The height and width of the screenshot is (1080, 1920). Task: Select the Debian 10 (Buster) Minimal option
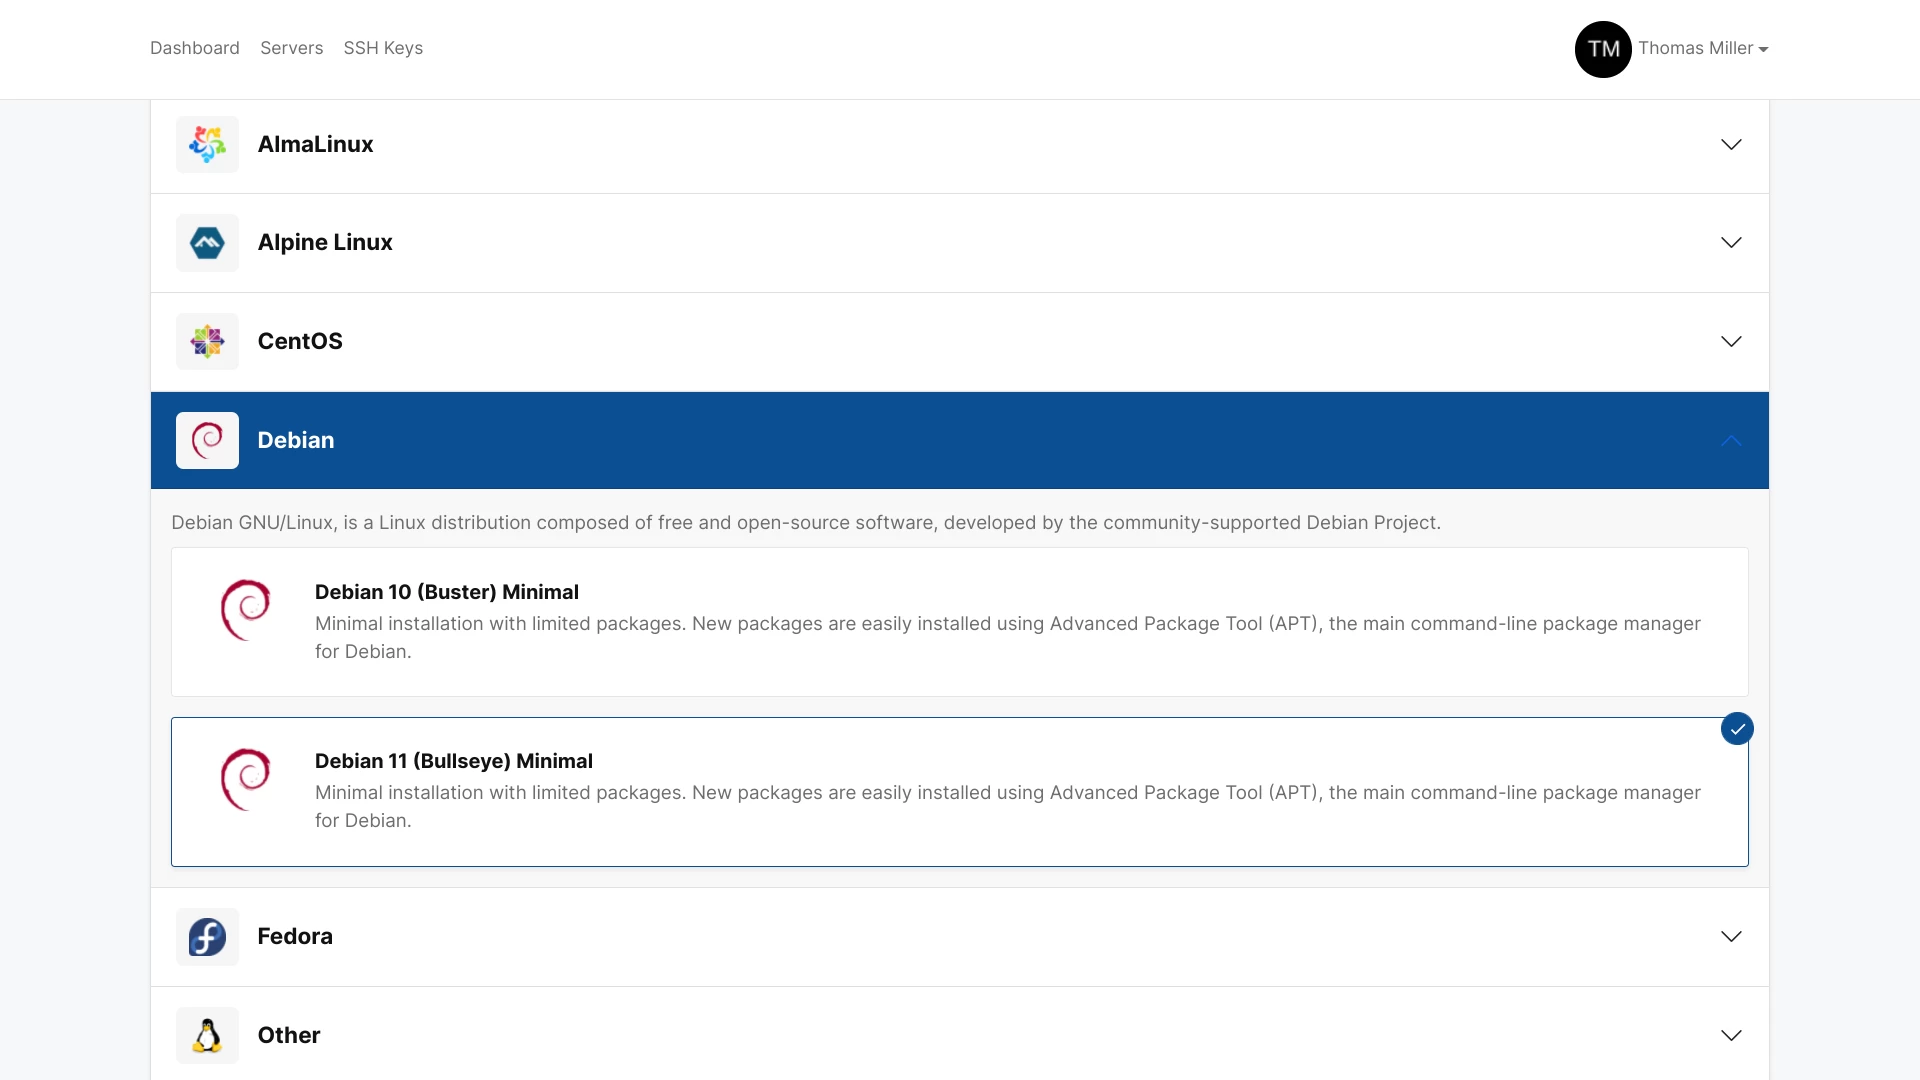point(446,592)
